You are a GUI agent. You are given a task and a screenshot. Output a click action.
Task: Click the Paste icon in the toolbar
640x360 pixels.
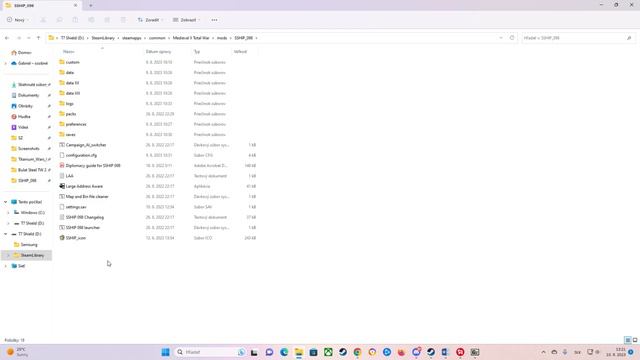click(75, 20)
